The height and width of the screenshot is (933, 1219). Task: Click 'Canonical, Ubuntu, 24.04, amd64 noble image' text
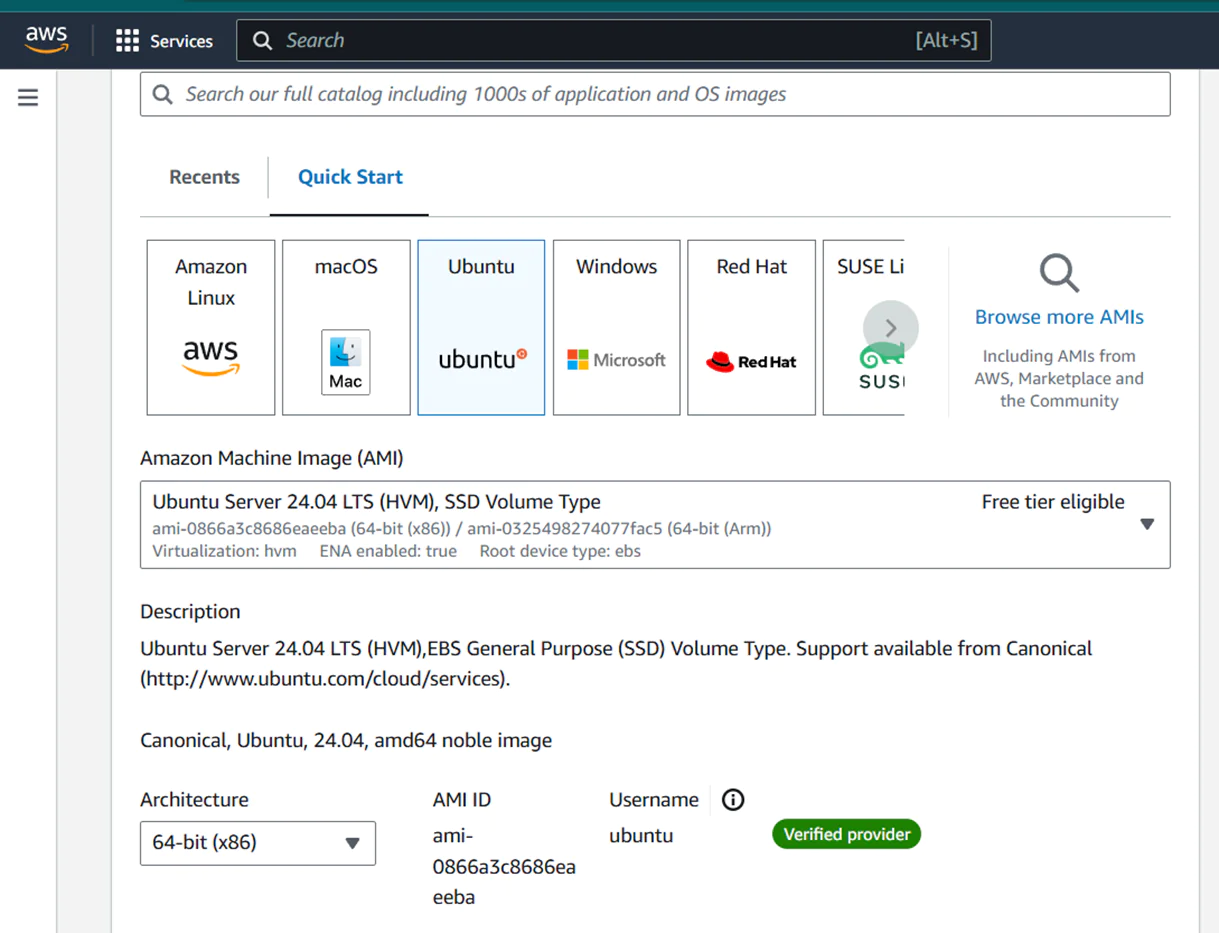[x=346, y=741]
